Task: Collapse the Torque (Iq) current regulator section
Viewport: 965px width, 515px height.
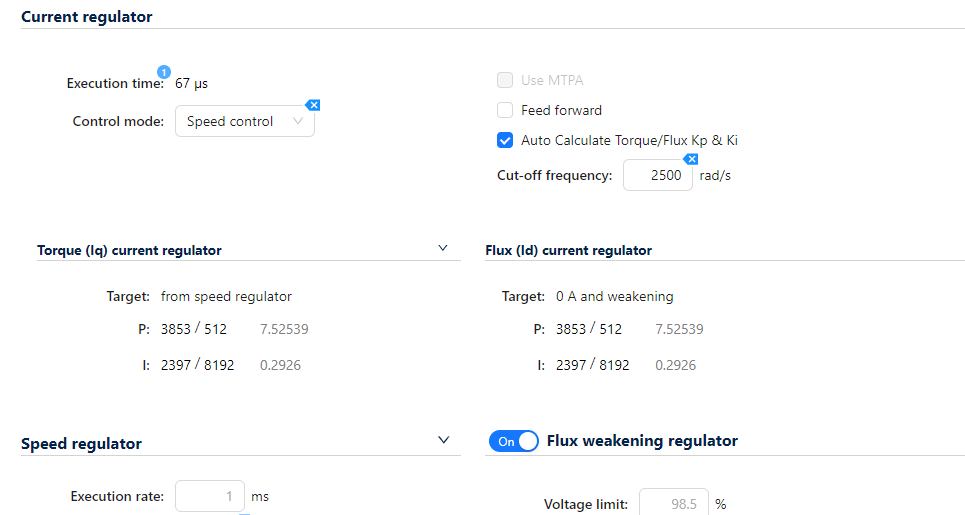Action: pyautogui.click(x=442, y=248)
